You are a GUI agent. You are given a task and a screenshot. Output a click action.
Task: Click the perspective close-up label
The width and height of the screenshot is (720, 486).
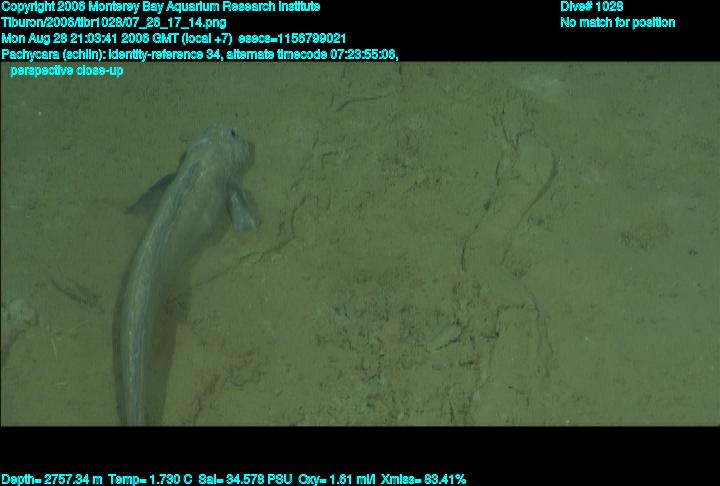[66, 71]
